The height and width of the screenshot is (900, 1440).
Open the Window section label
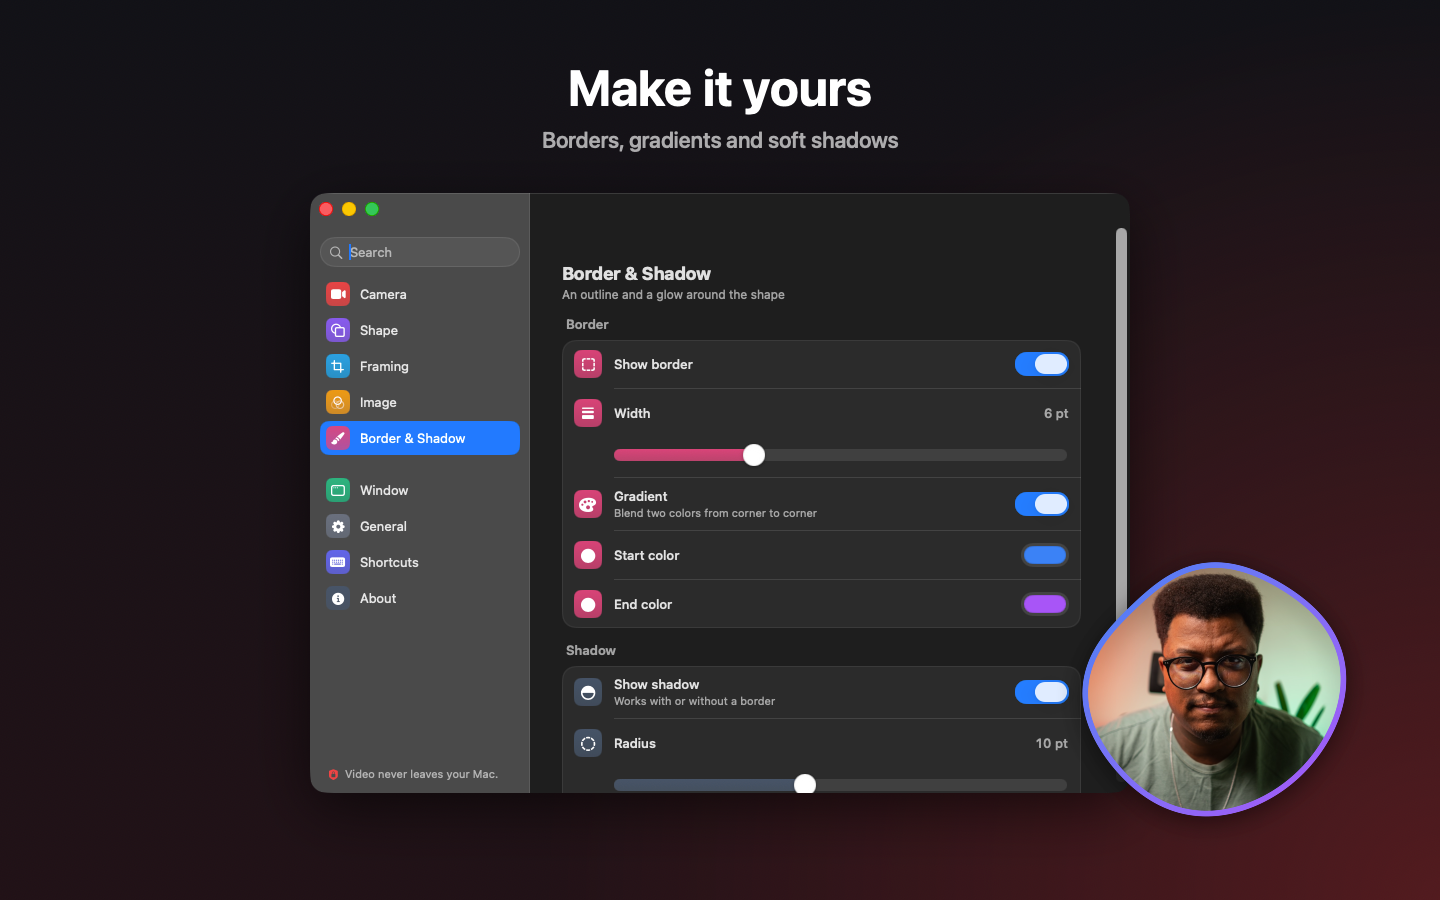pos(384,490)
